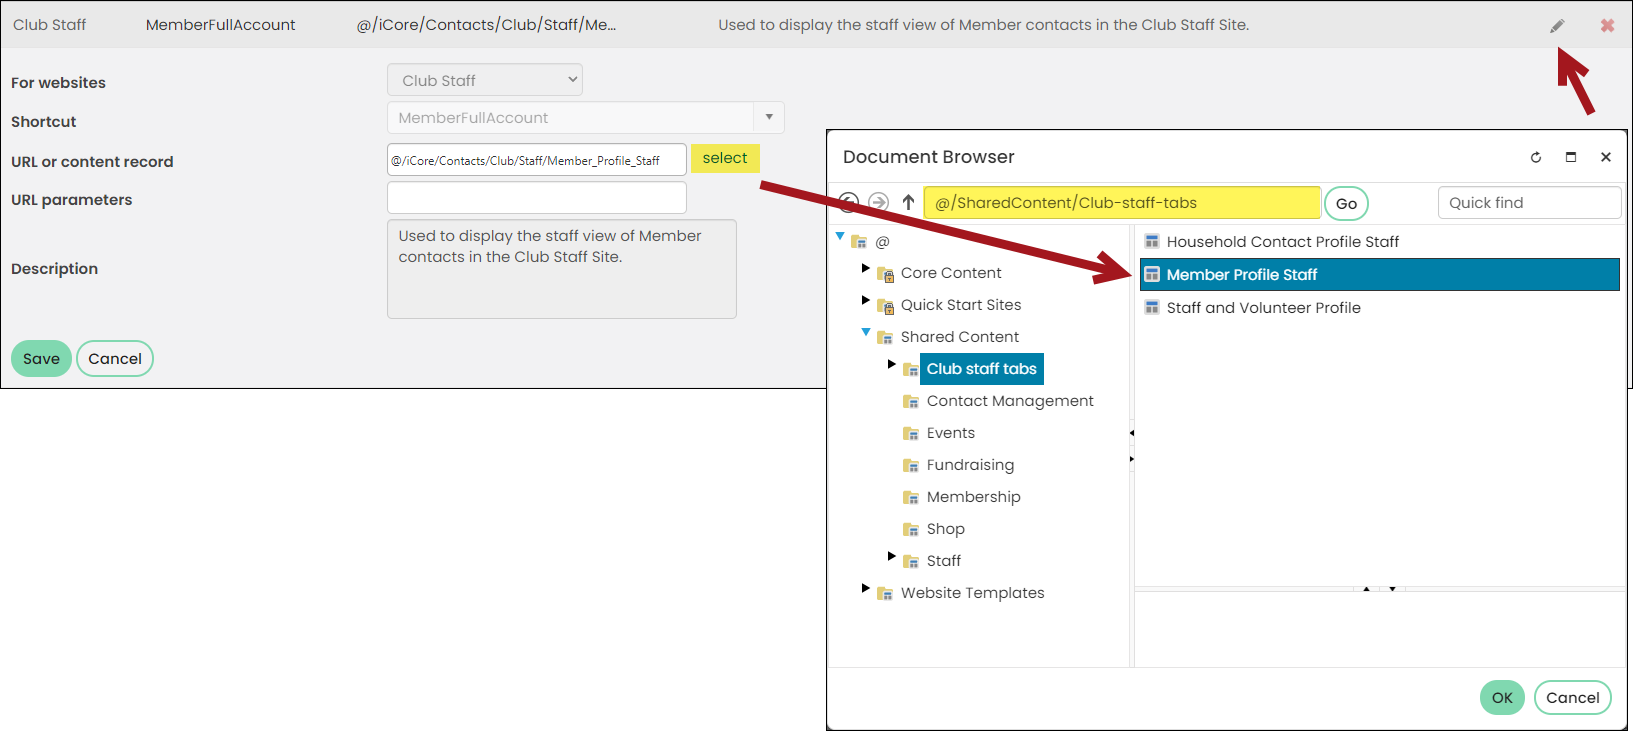The width and height of the screenshot is (1633, 731).
Task: Click the Quick Start Sites folder icon
Action: 885,306
